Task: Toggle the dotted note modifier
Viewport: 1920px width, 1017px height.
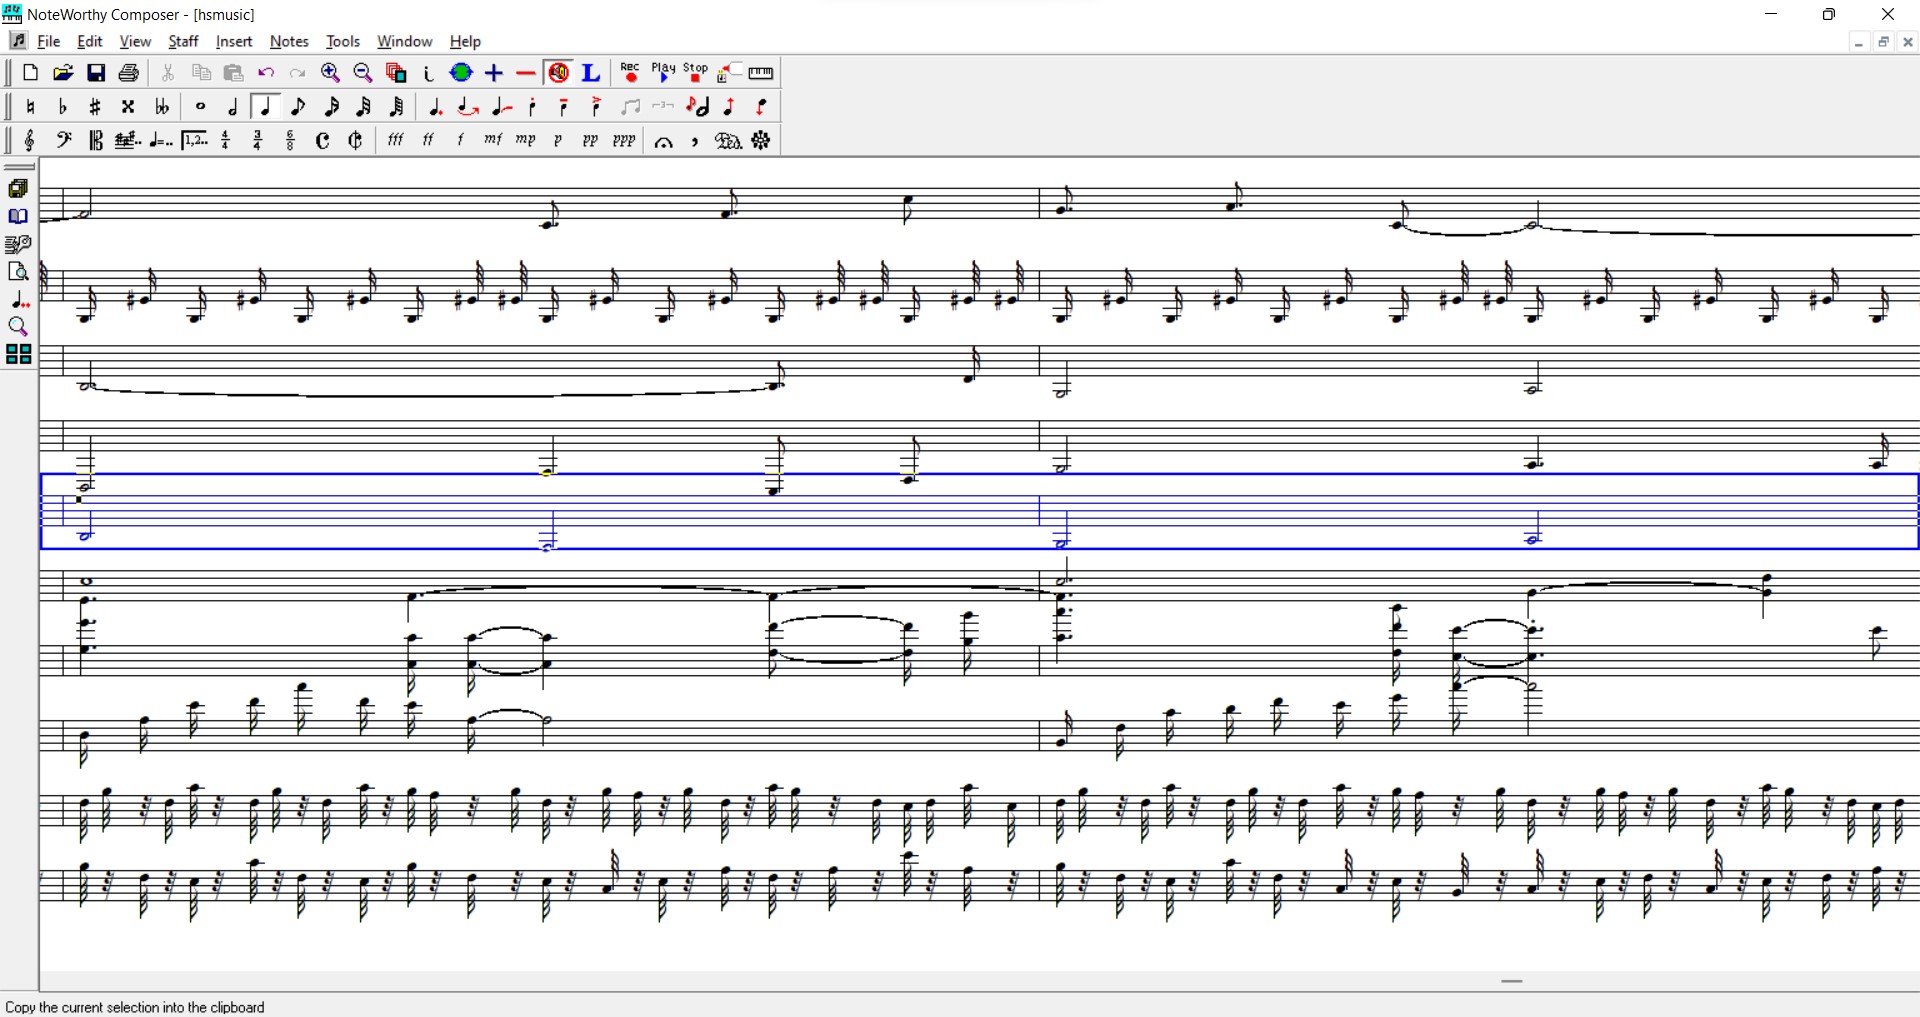Action: [435, 107]
